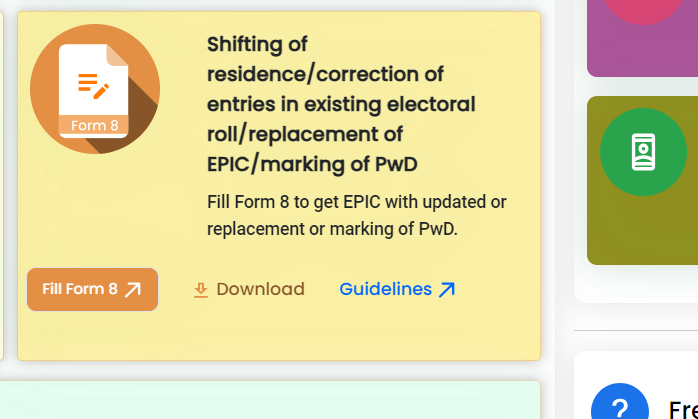The width and height of the screenshot is (698, 419).
Task: Click the orange download arrow icon
Action: click(201, 290)
